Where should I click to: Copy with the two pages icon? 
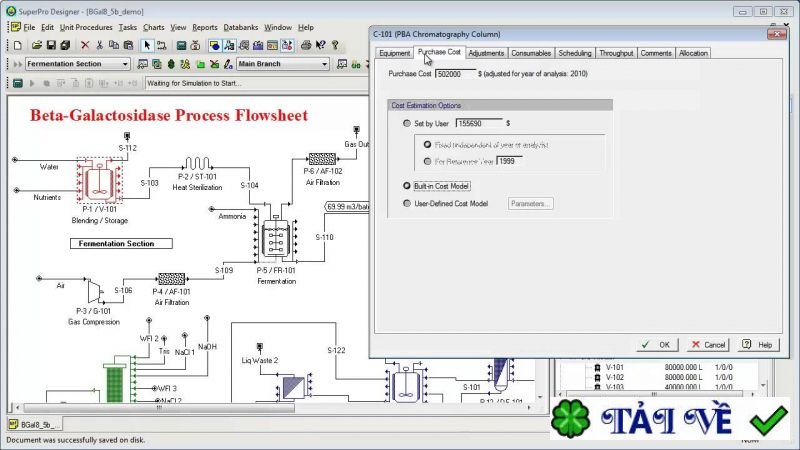point(114,45)
